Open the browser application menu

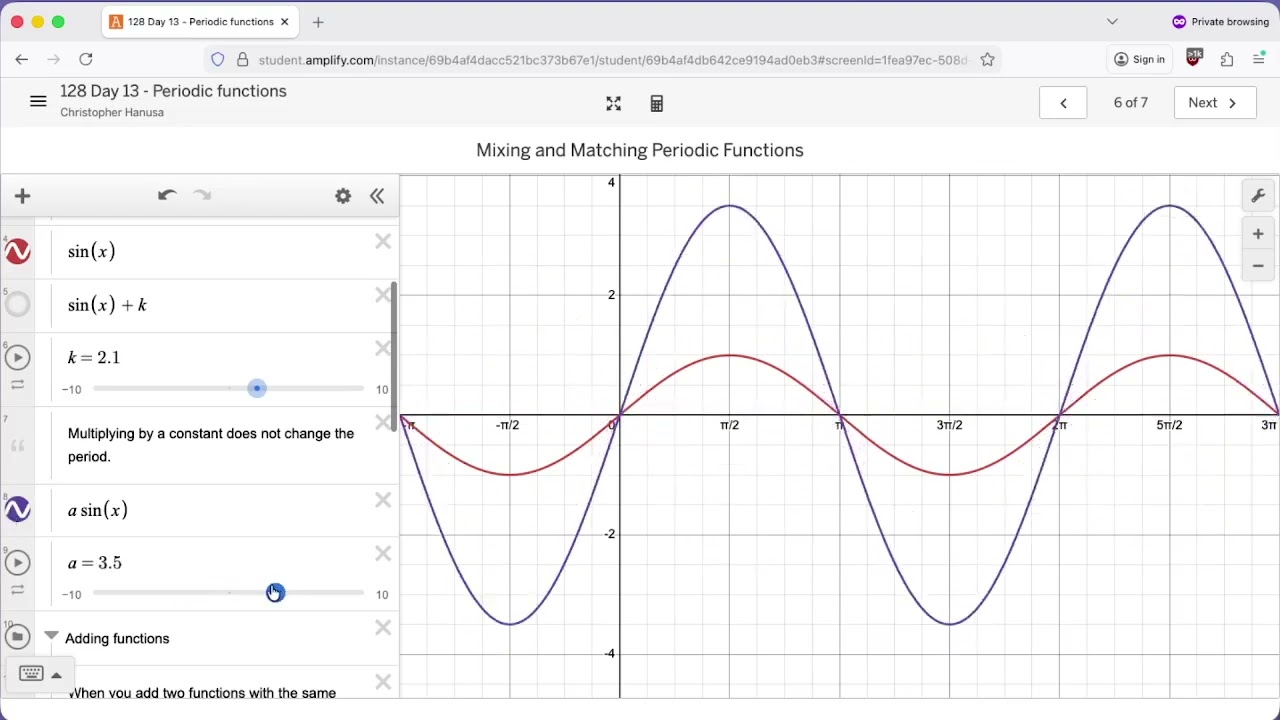pos(1260,59)
